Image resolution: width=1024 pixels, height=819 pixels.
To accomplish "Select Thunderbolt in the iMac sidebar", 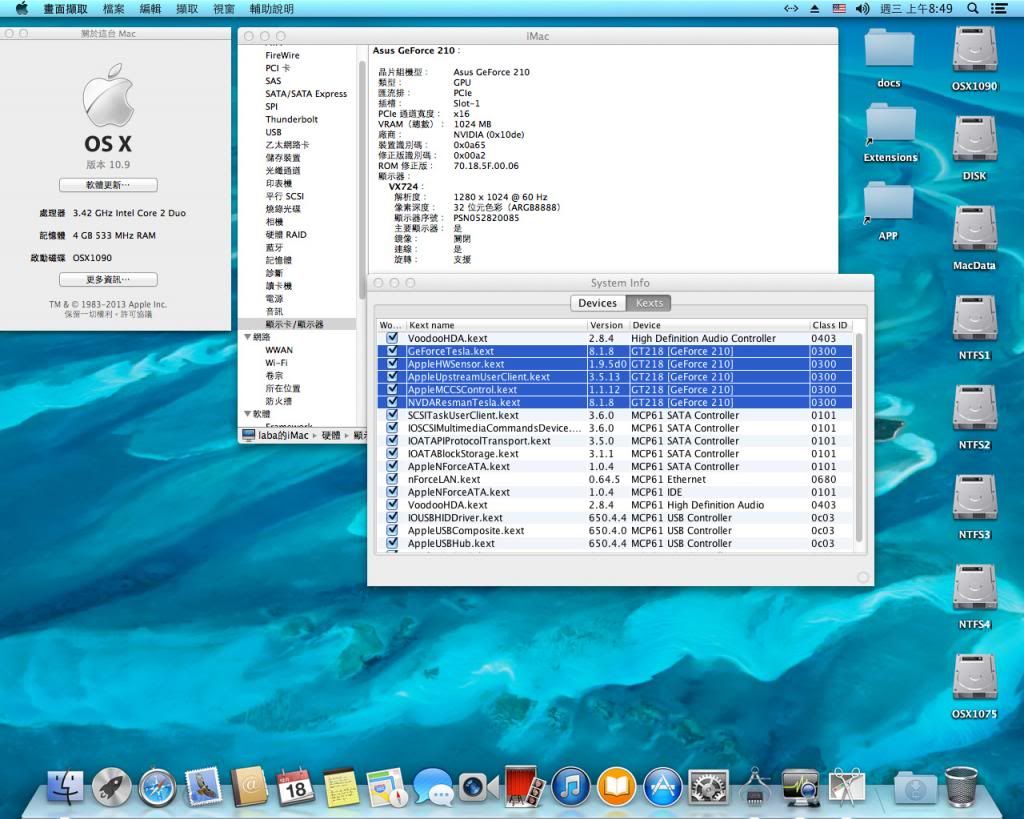I will (291, 120).
